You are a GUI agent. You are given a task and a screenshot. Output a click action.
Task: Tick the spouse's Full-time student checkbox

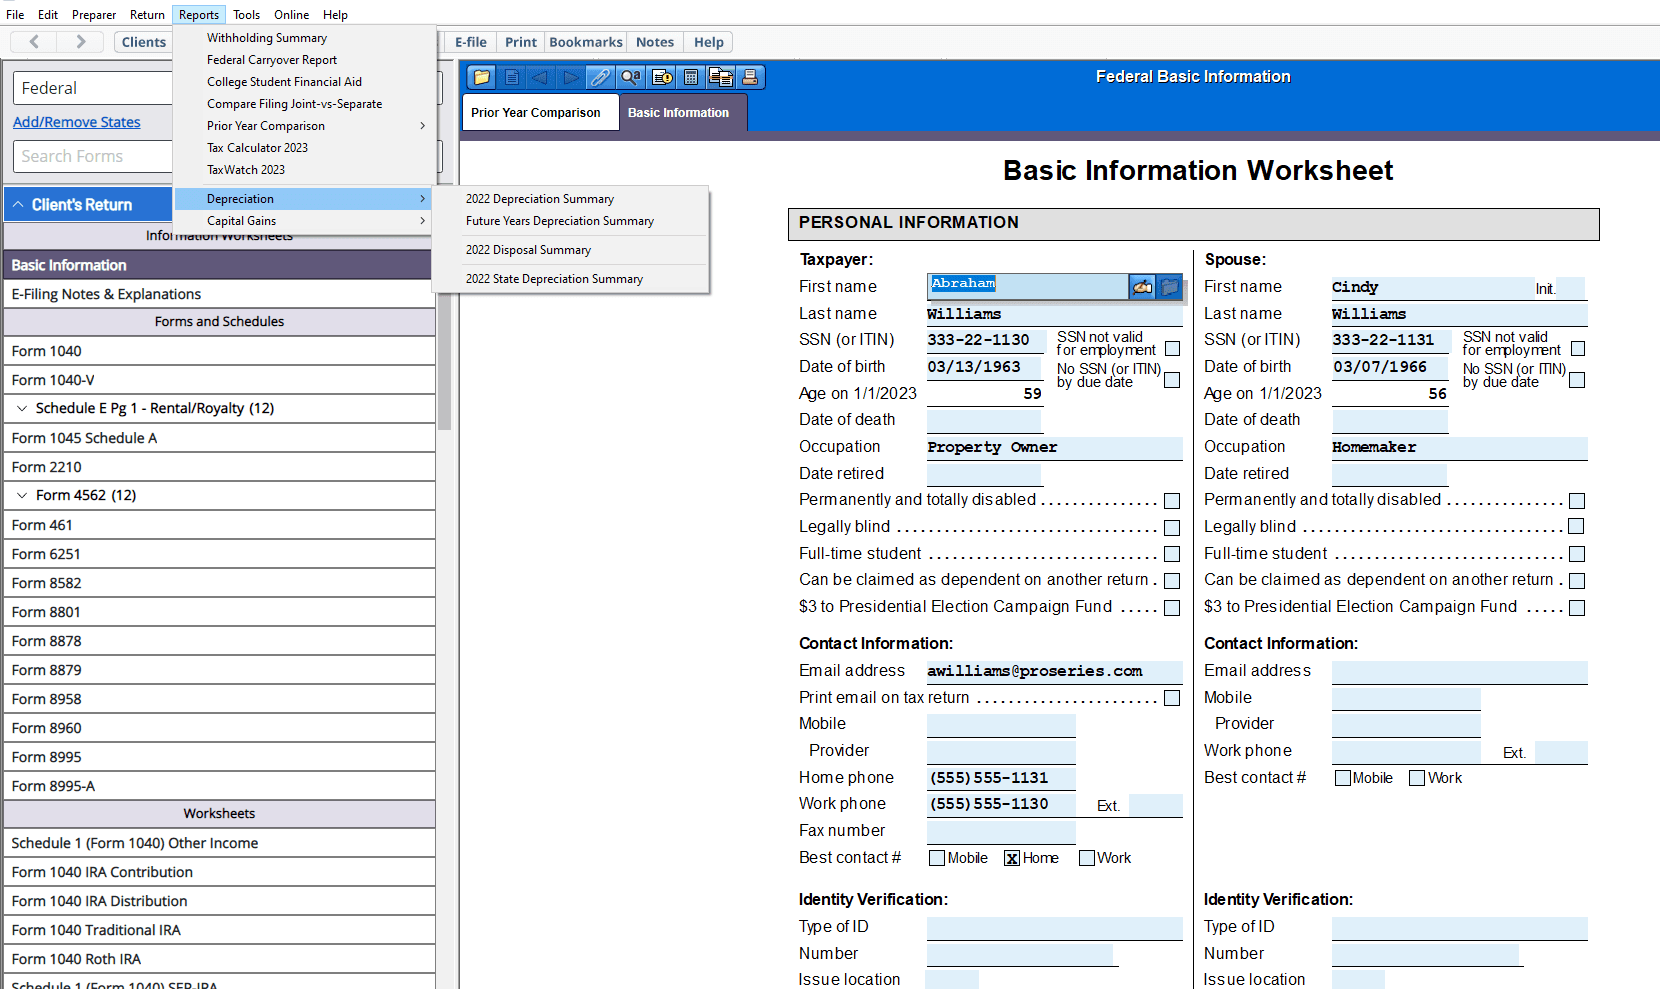(x=1577, y=554)
